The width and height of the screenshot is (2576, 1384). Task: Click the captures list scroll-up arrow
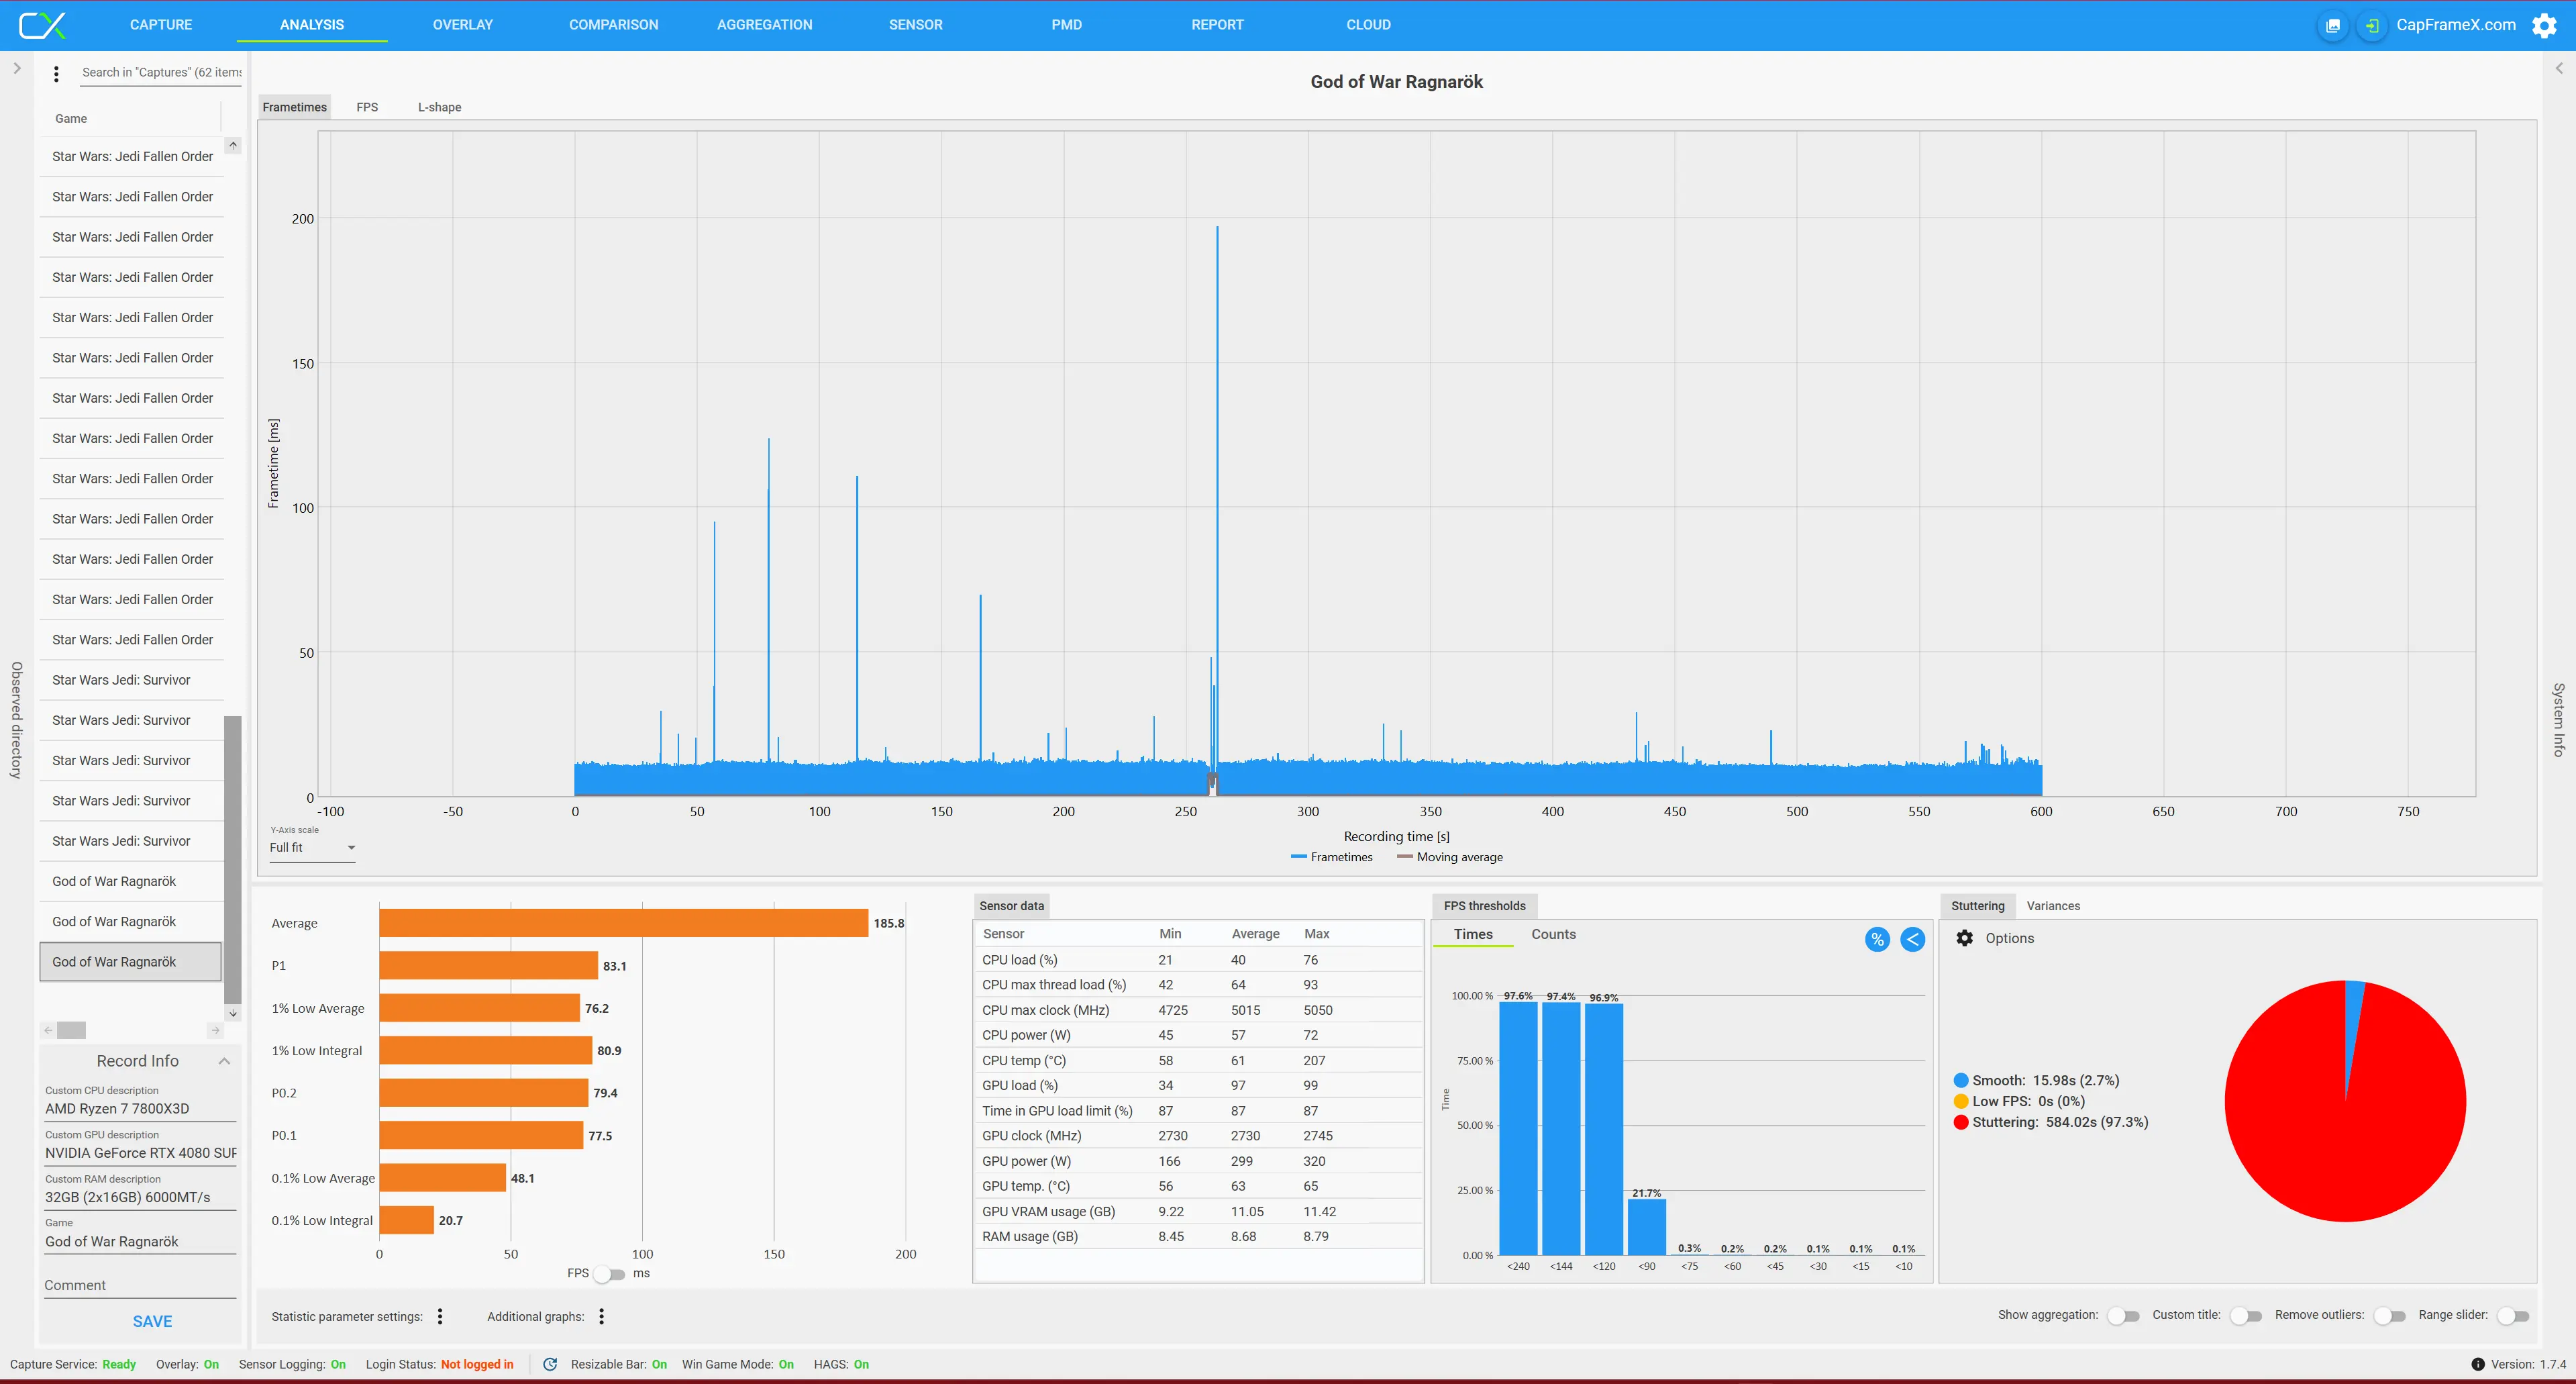point(233,145)
